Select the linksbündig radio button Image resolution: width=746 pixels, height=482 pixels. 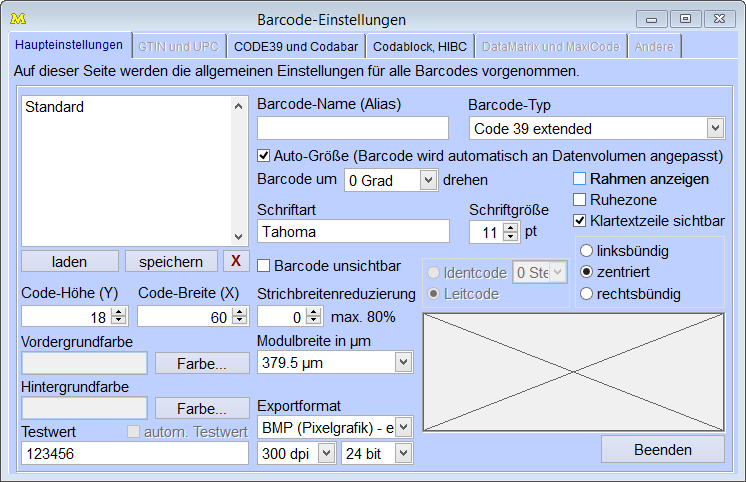[587, 251]
